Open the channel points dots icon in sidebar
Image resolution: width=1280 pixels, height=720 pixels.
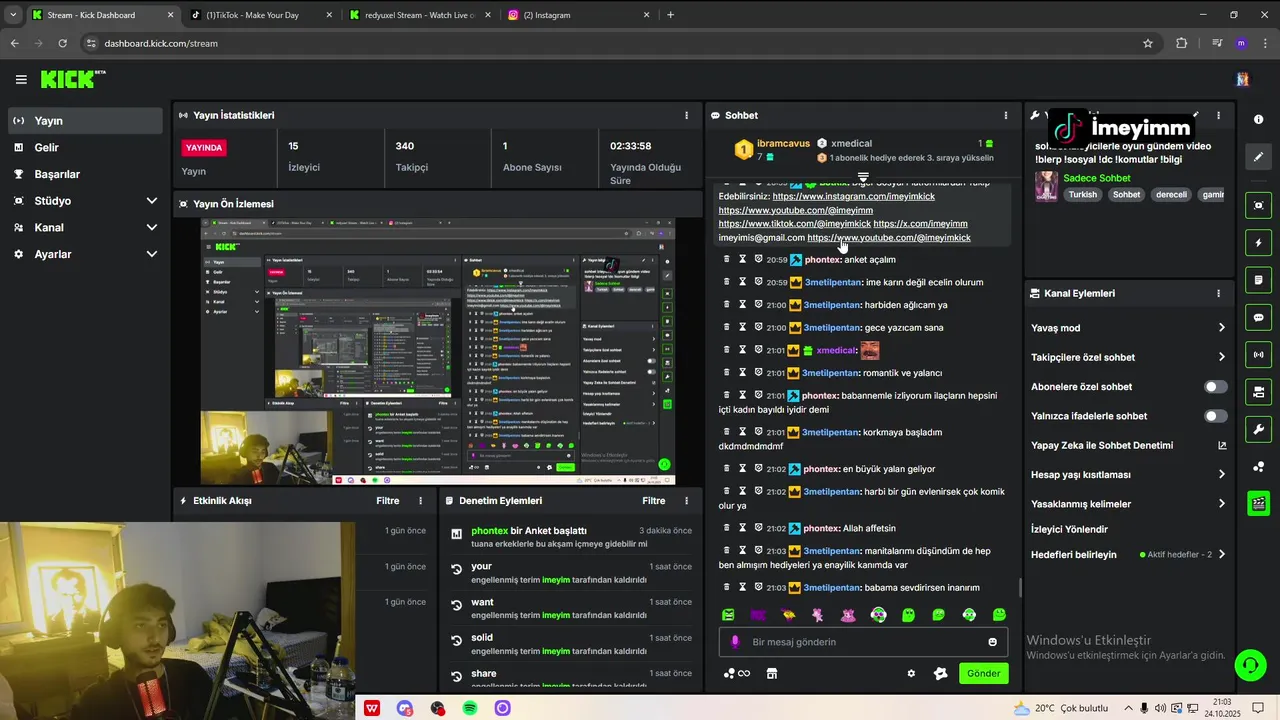pyautogui.click(x=1258, y=467)
